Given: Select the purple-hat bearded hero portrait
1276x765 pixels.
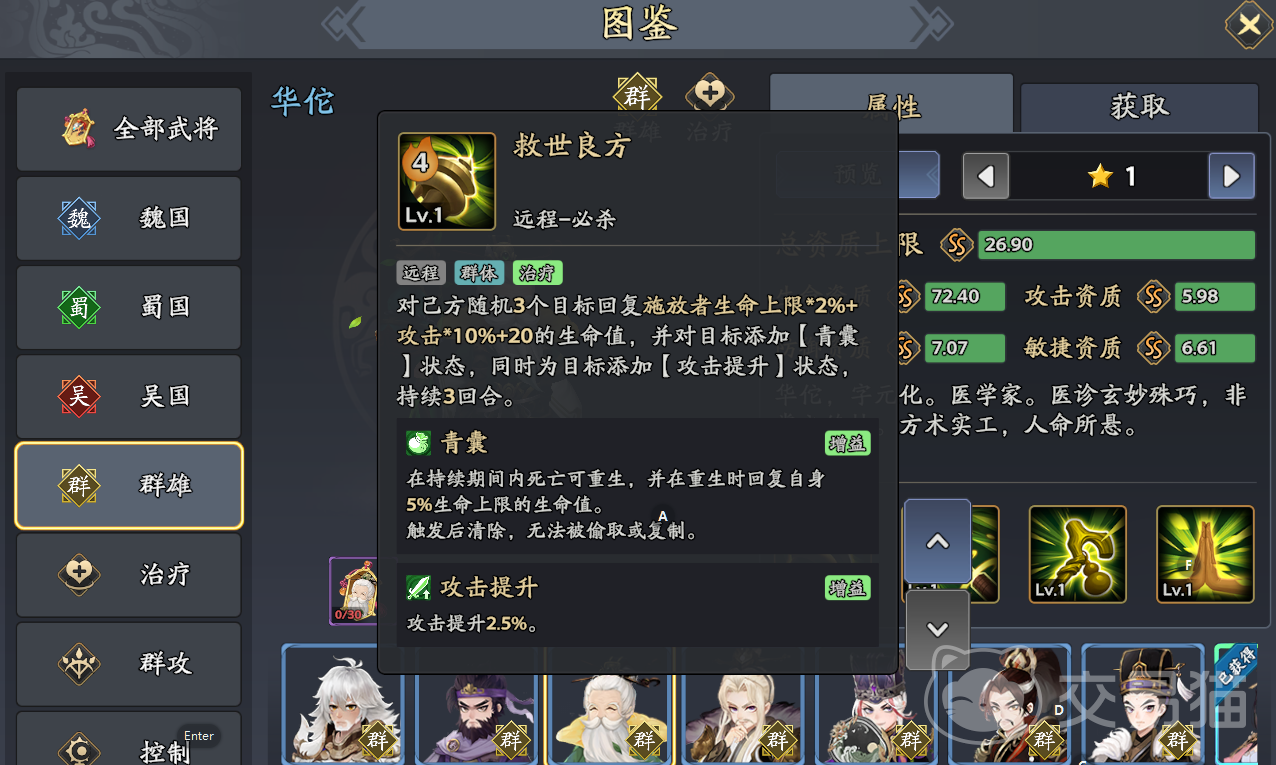Looking at the screenshot, I should click(x=477, y=704).
